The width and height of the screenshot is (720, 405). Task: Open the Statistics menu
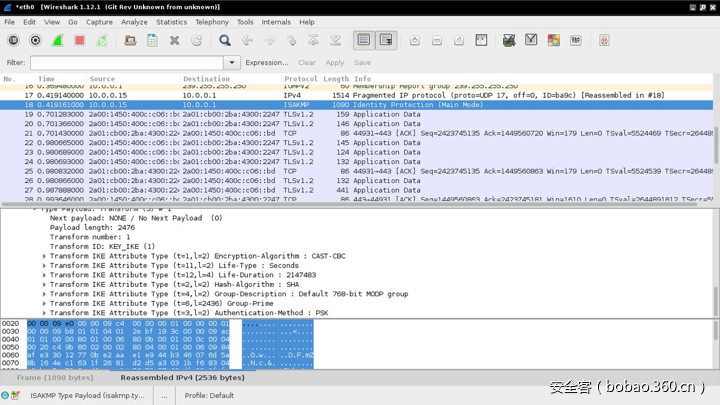point(171,21)
